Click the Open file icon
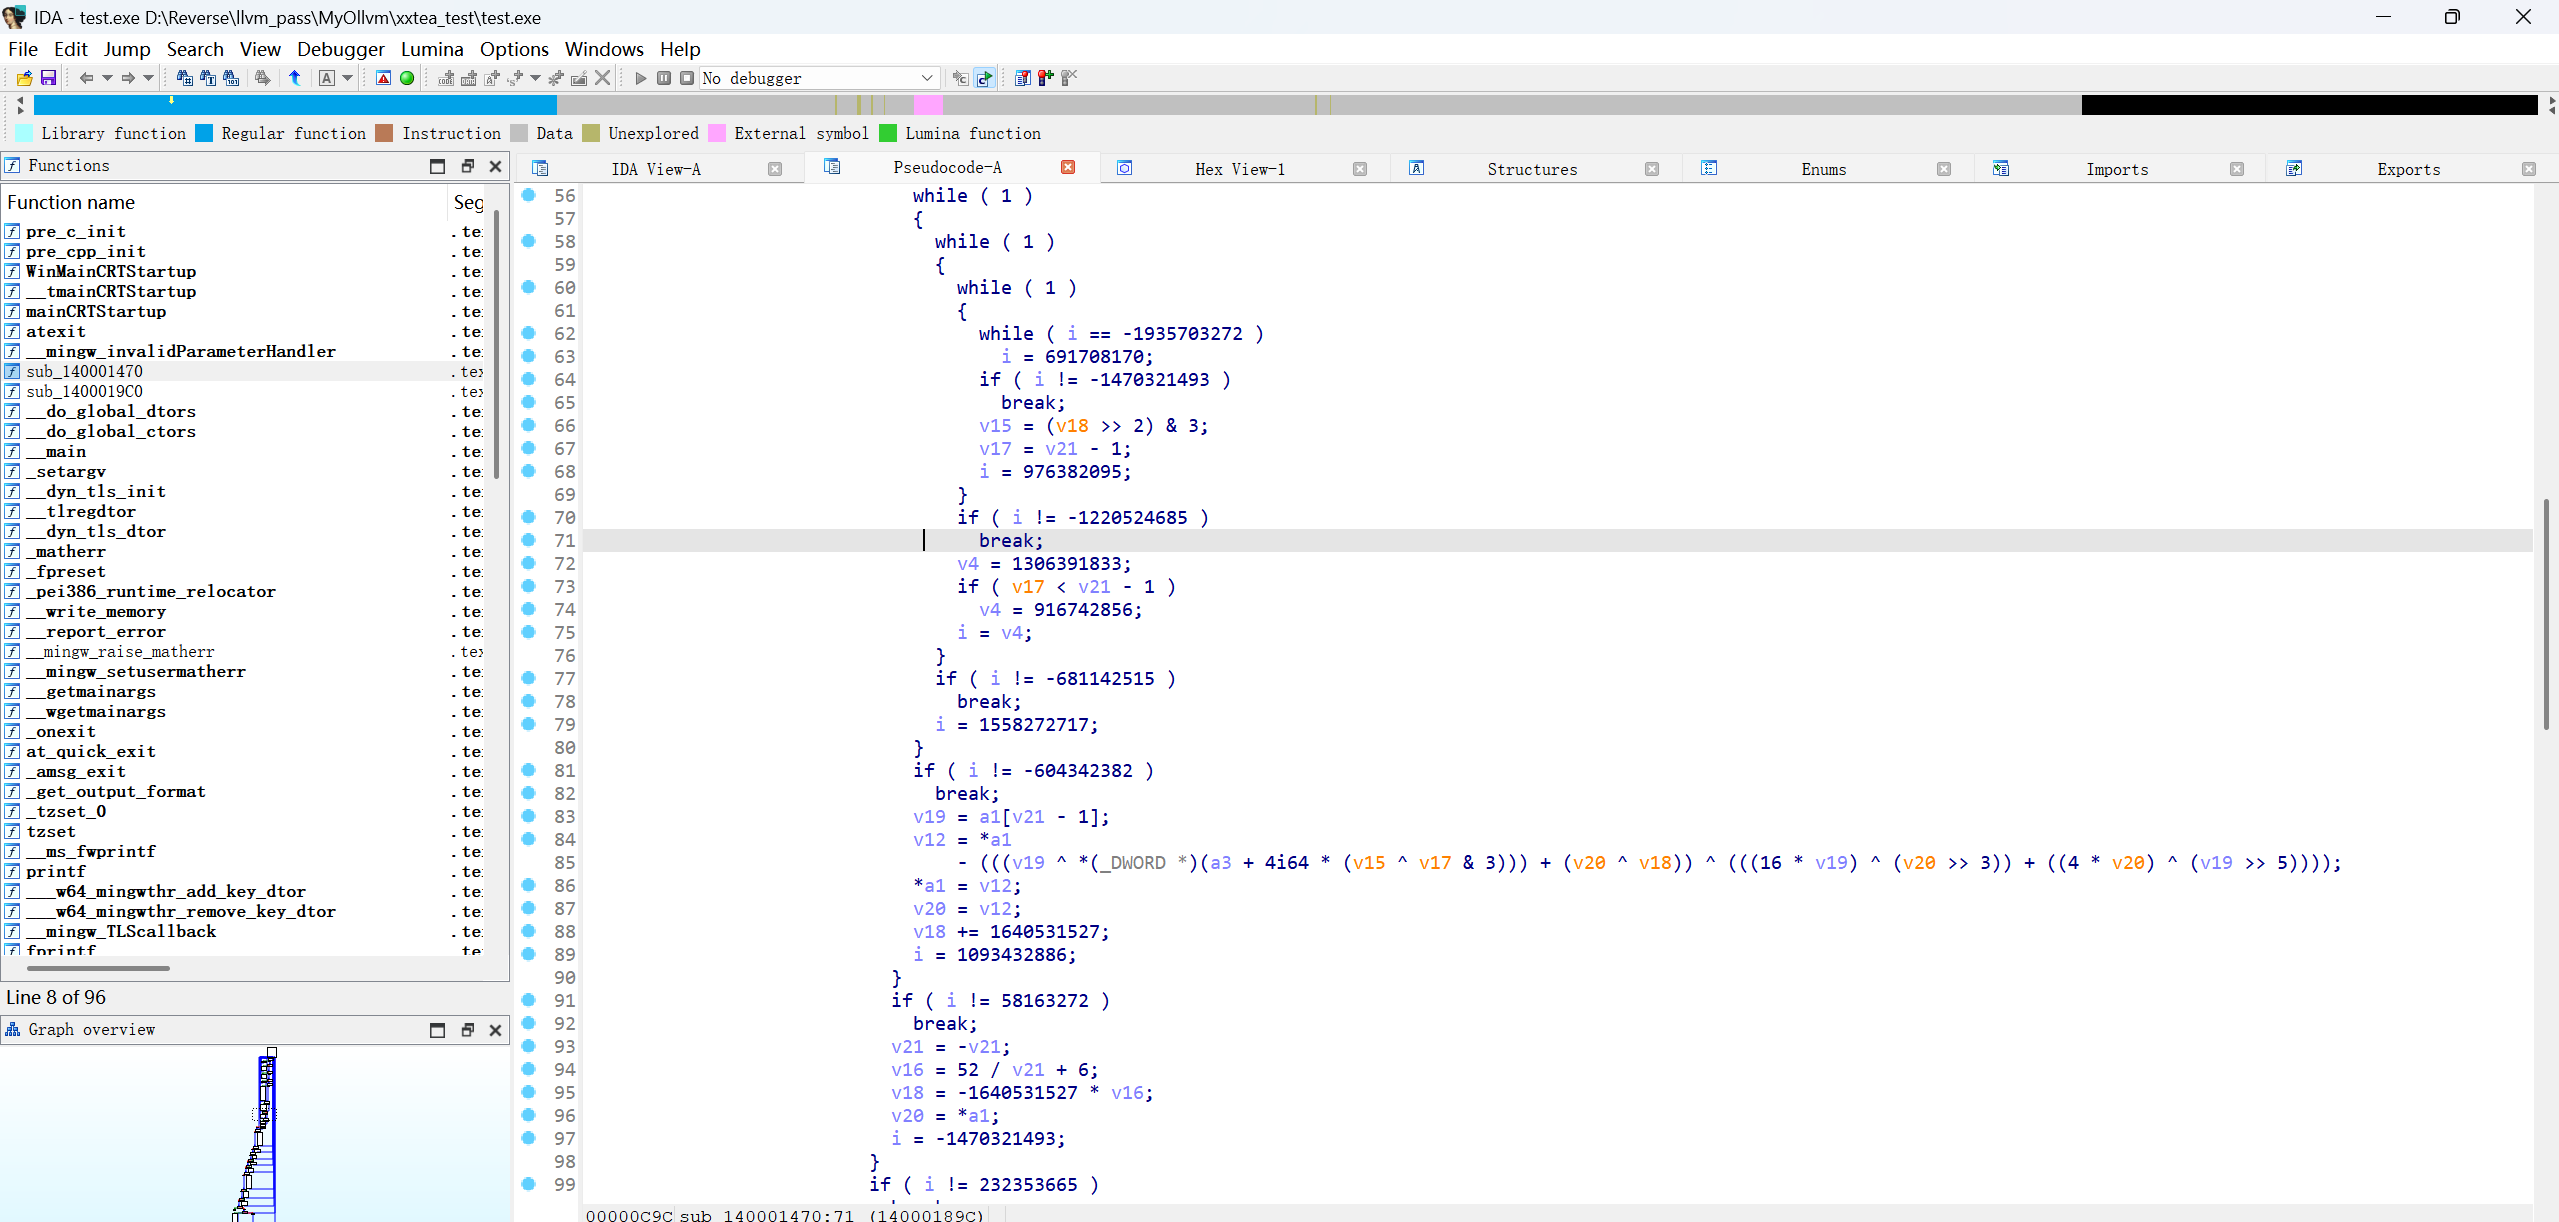Viewport: 2559px width, 1222px height. click(x=25, y=78)
